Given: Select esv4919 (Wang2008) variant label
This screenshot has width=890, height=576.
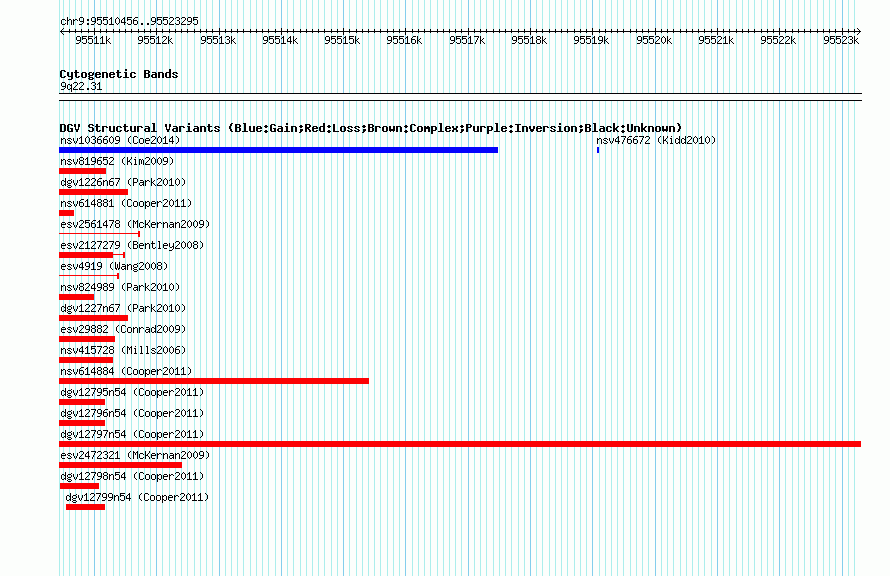Looking at the screenshot, I should point(114,266).
